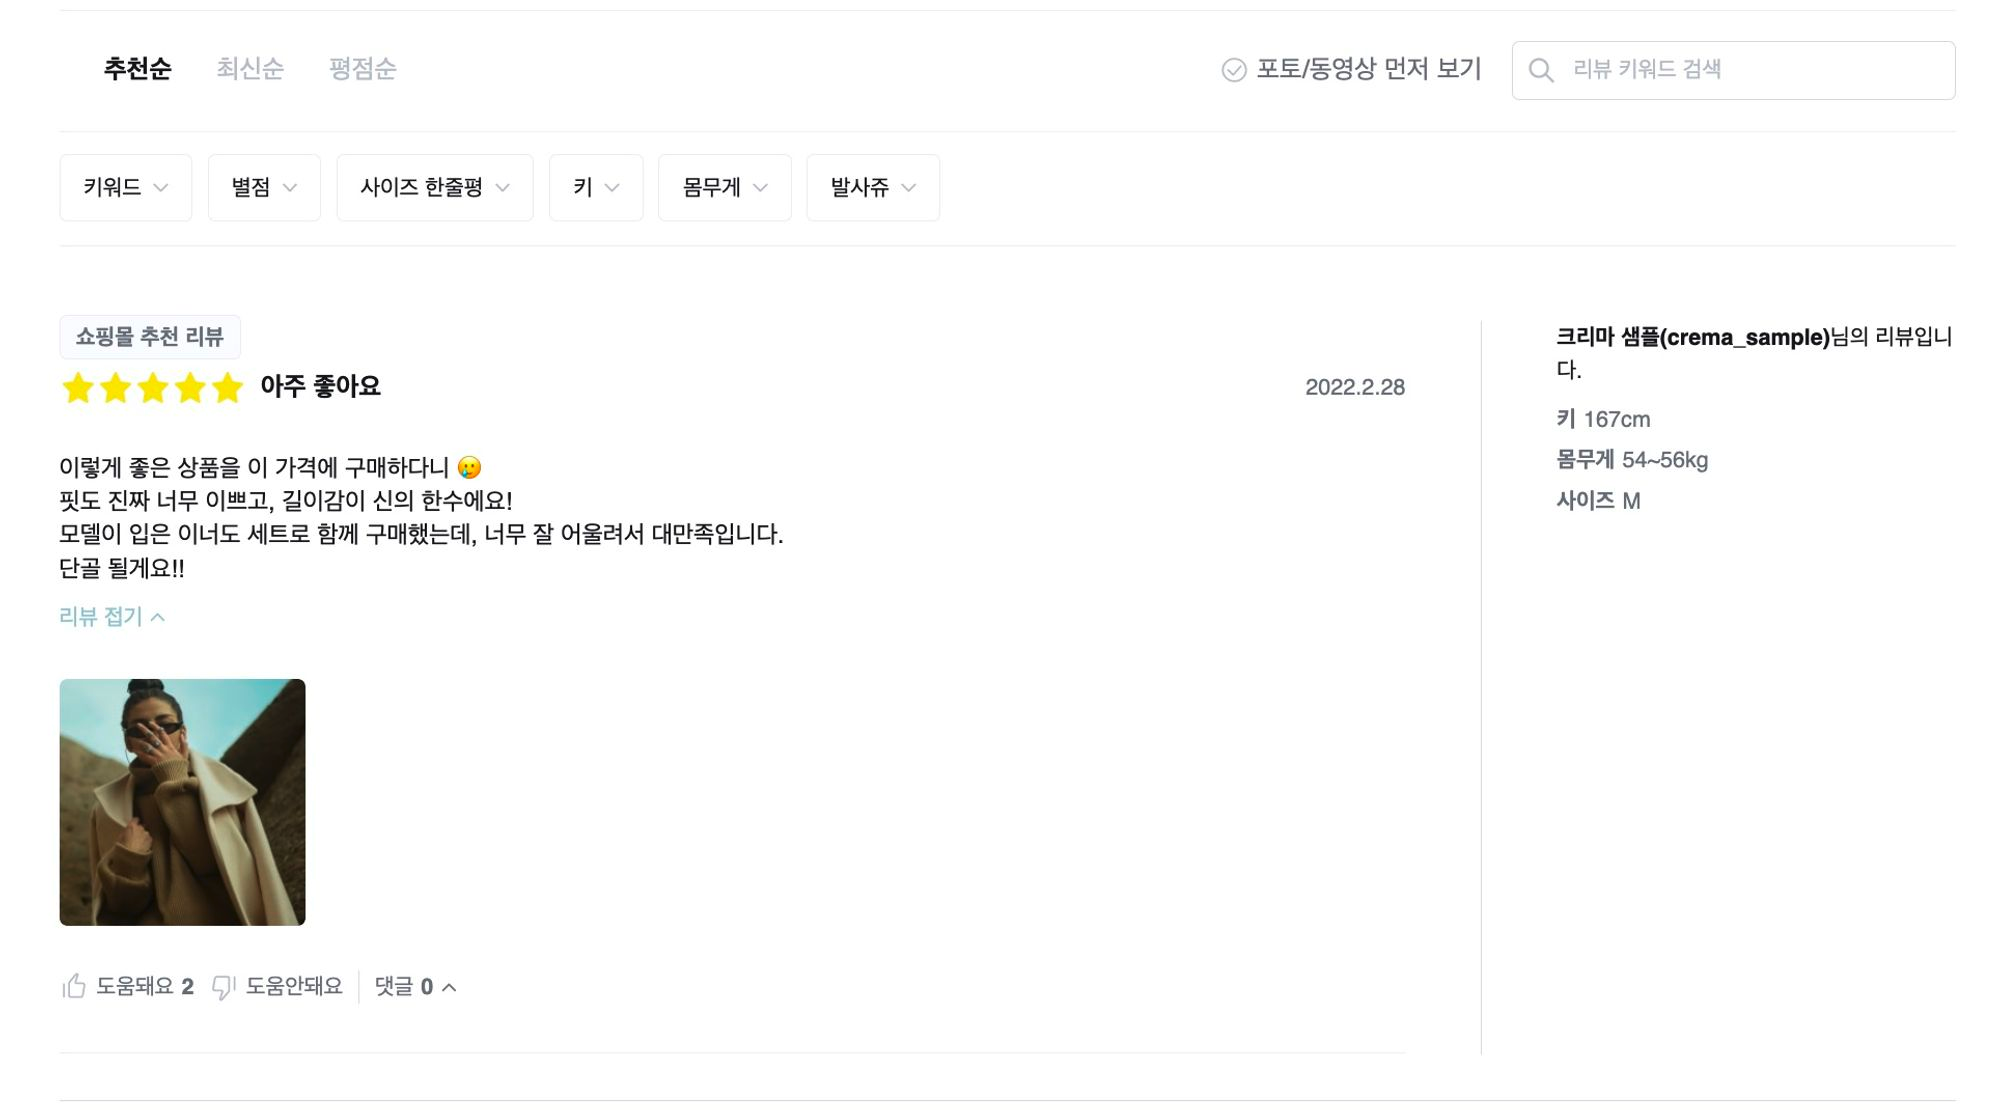Image resolution: width=2000 pixels, height=1110 pixels.
Task: Expand the 발사쥬 filter dropdown
Action: [873, 188]
